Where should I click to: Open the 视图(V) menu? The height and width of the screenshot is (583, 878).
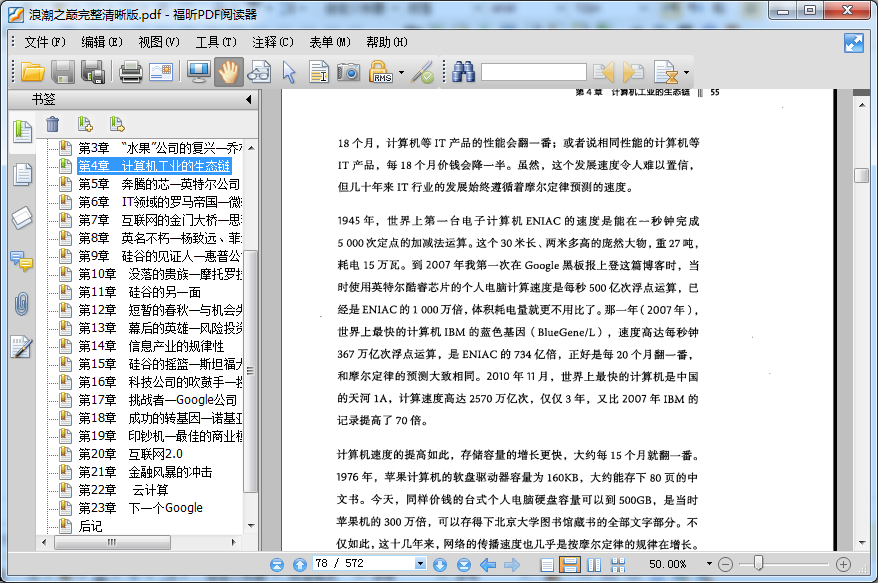(x=159, y=42)
